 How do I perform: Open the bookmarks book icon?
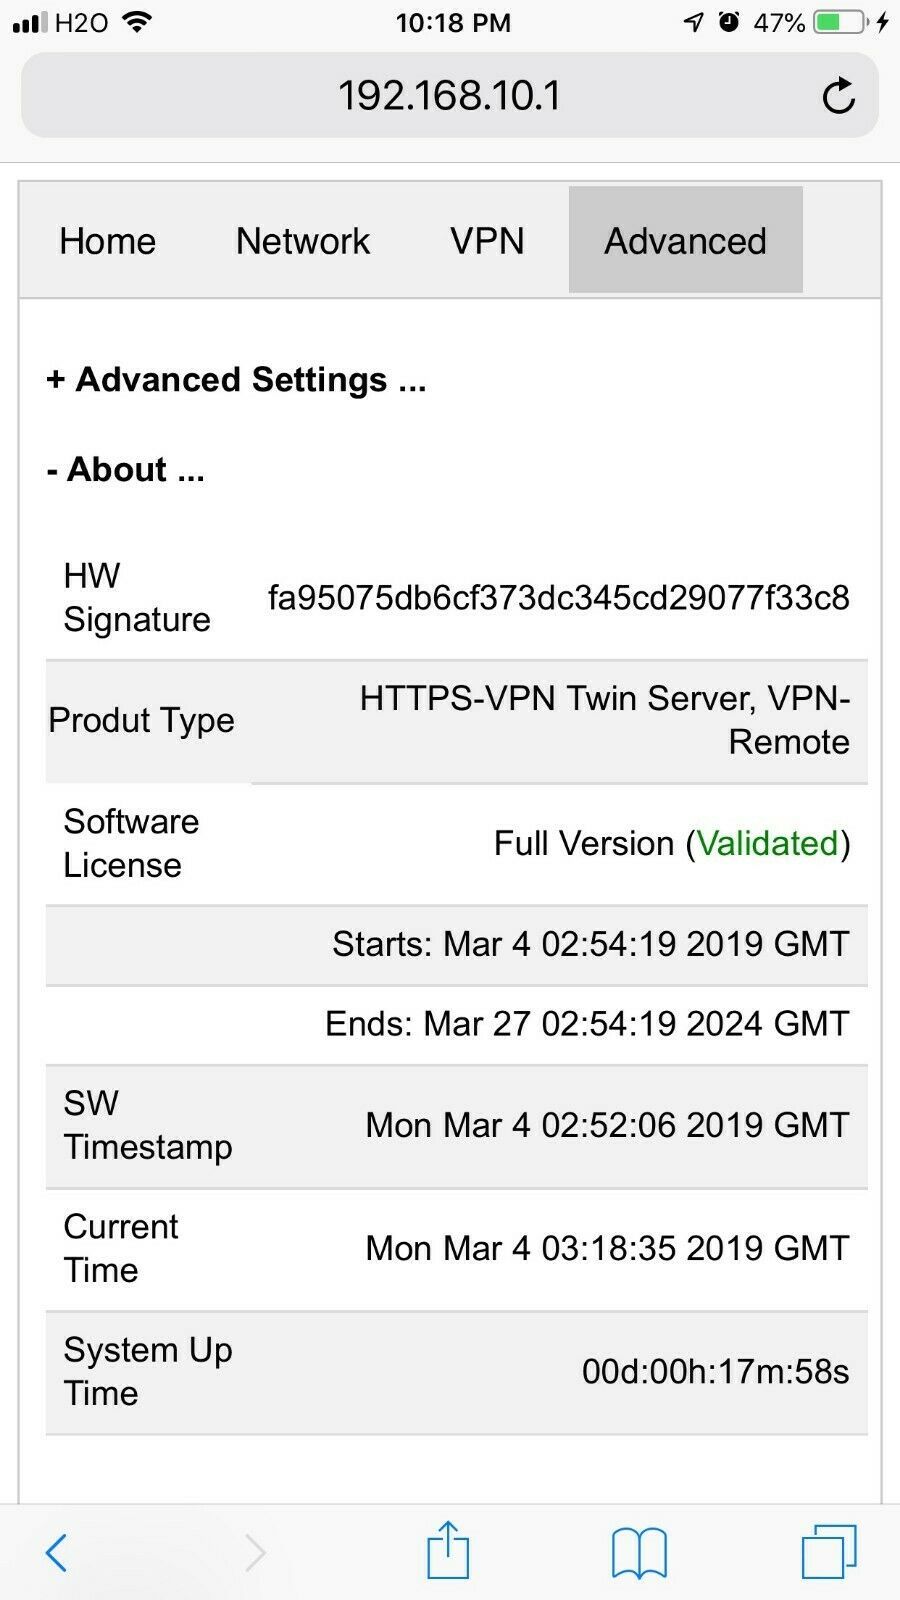click(639, 1552)
